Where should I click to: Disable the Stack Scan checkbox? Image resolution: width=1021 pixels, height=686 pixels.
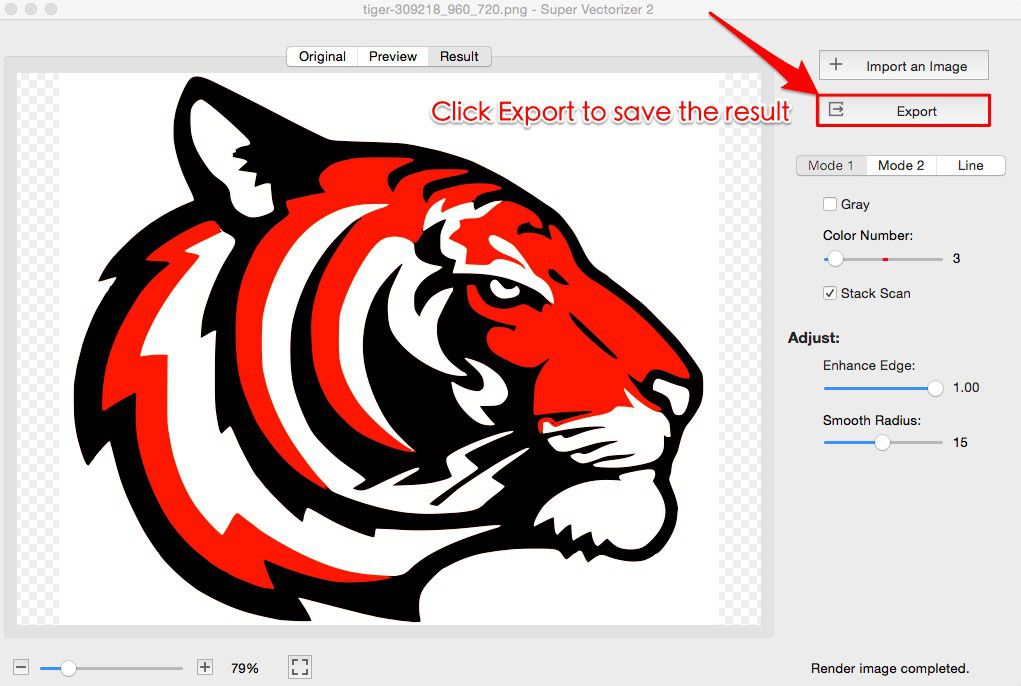[830, 293]
